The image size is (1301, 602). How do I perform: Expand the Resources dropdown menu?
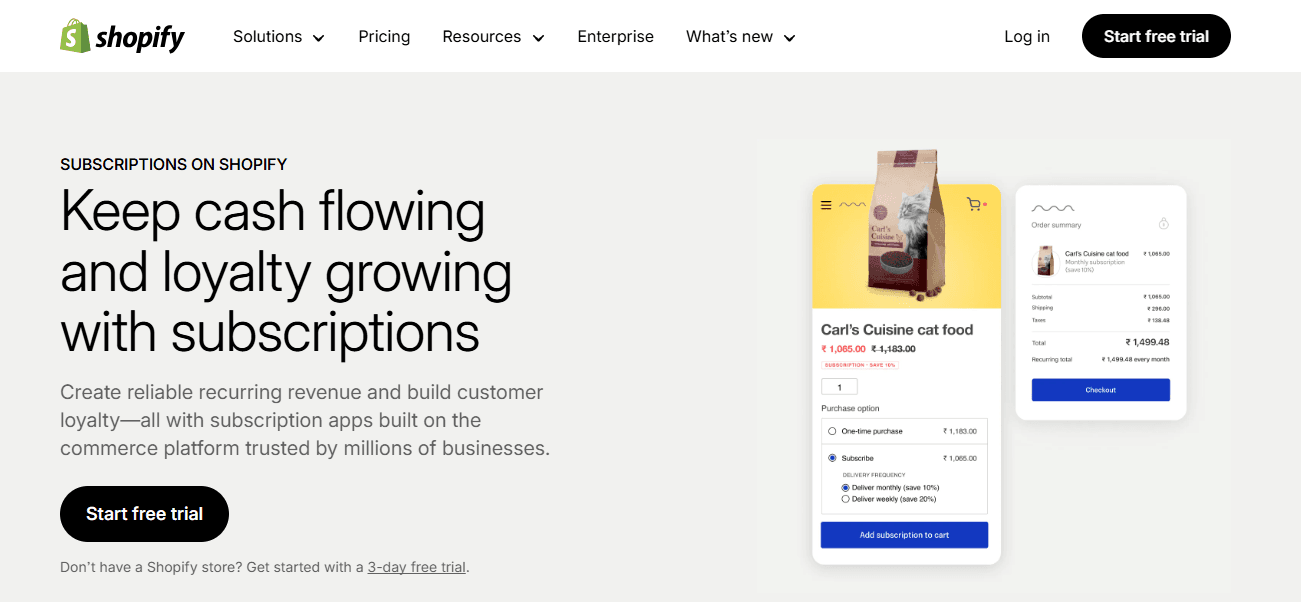click(x=493, y=37)
